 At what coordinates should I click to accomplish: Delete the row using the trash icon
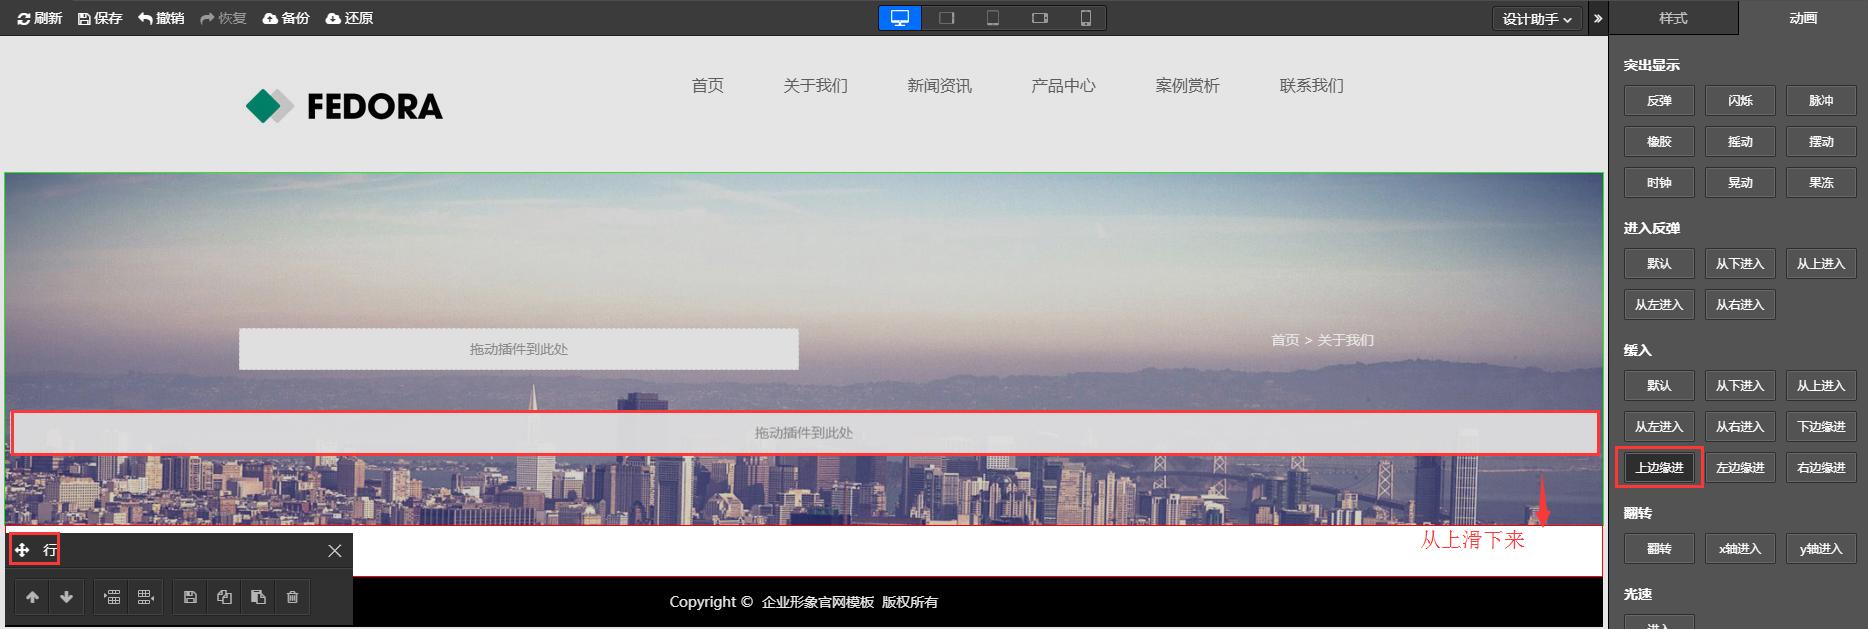(292, 597)
